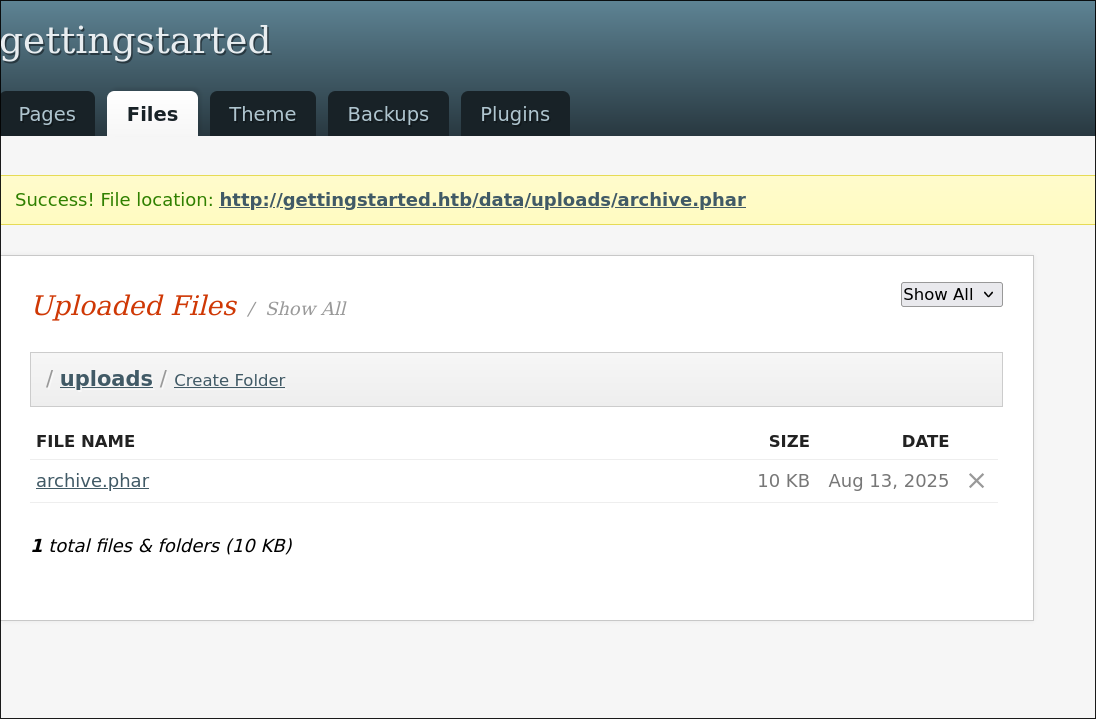Select the Files tab
The image size is (1096, 719).
152,114
